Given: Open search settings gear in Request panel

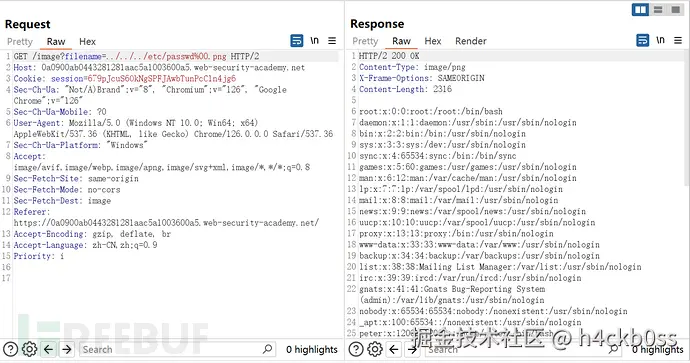Looking at the screenshot, I should 29,349.
